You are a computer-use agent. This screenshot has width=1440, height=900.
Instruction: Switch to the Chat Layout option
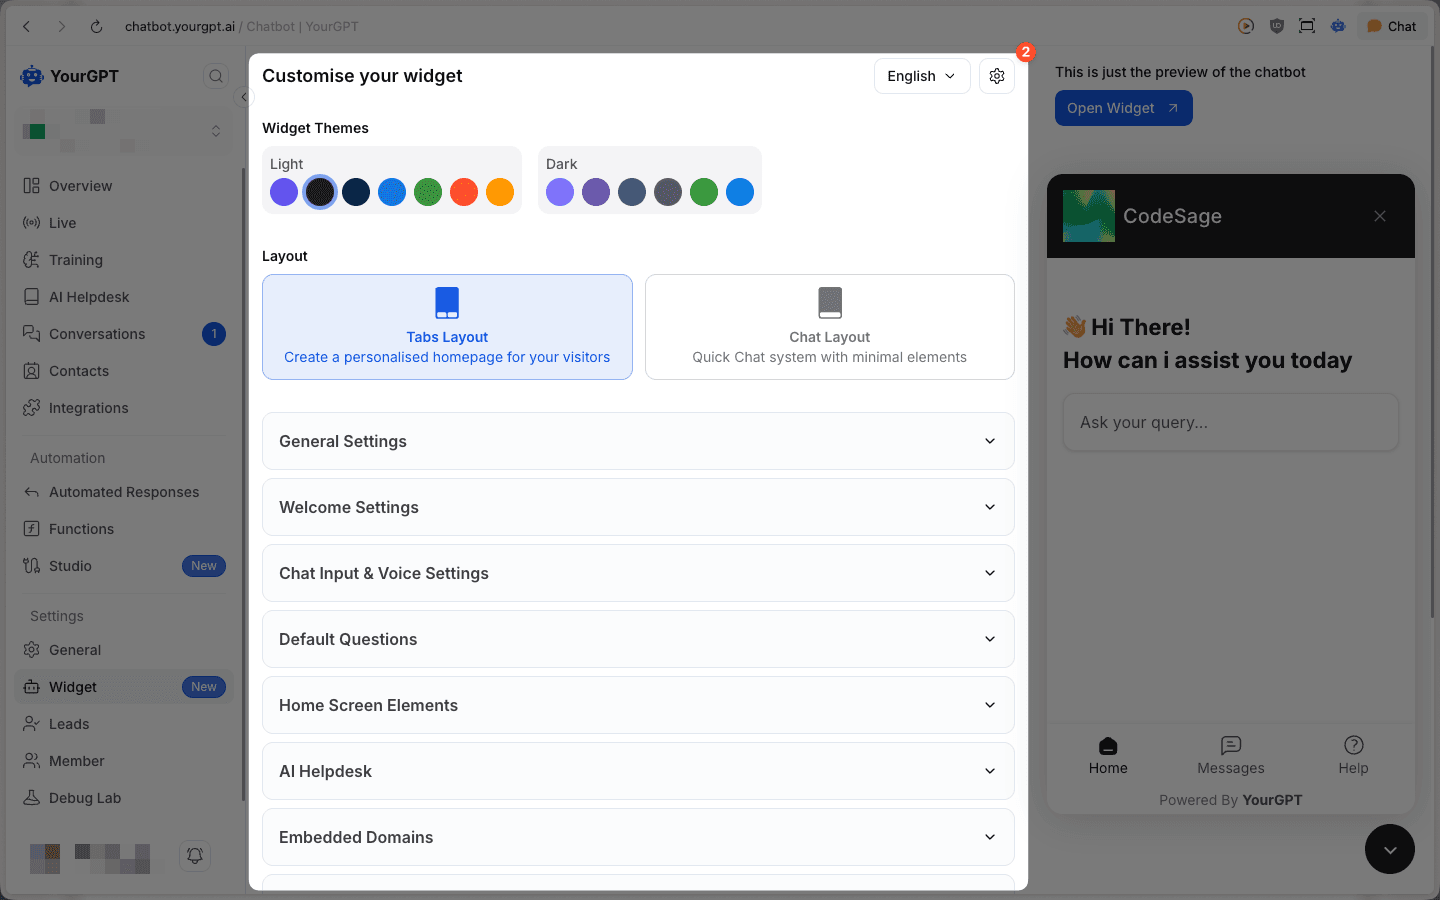pos(829,327)
